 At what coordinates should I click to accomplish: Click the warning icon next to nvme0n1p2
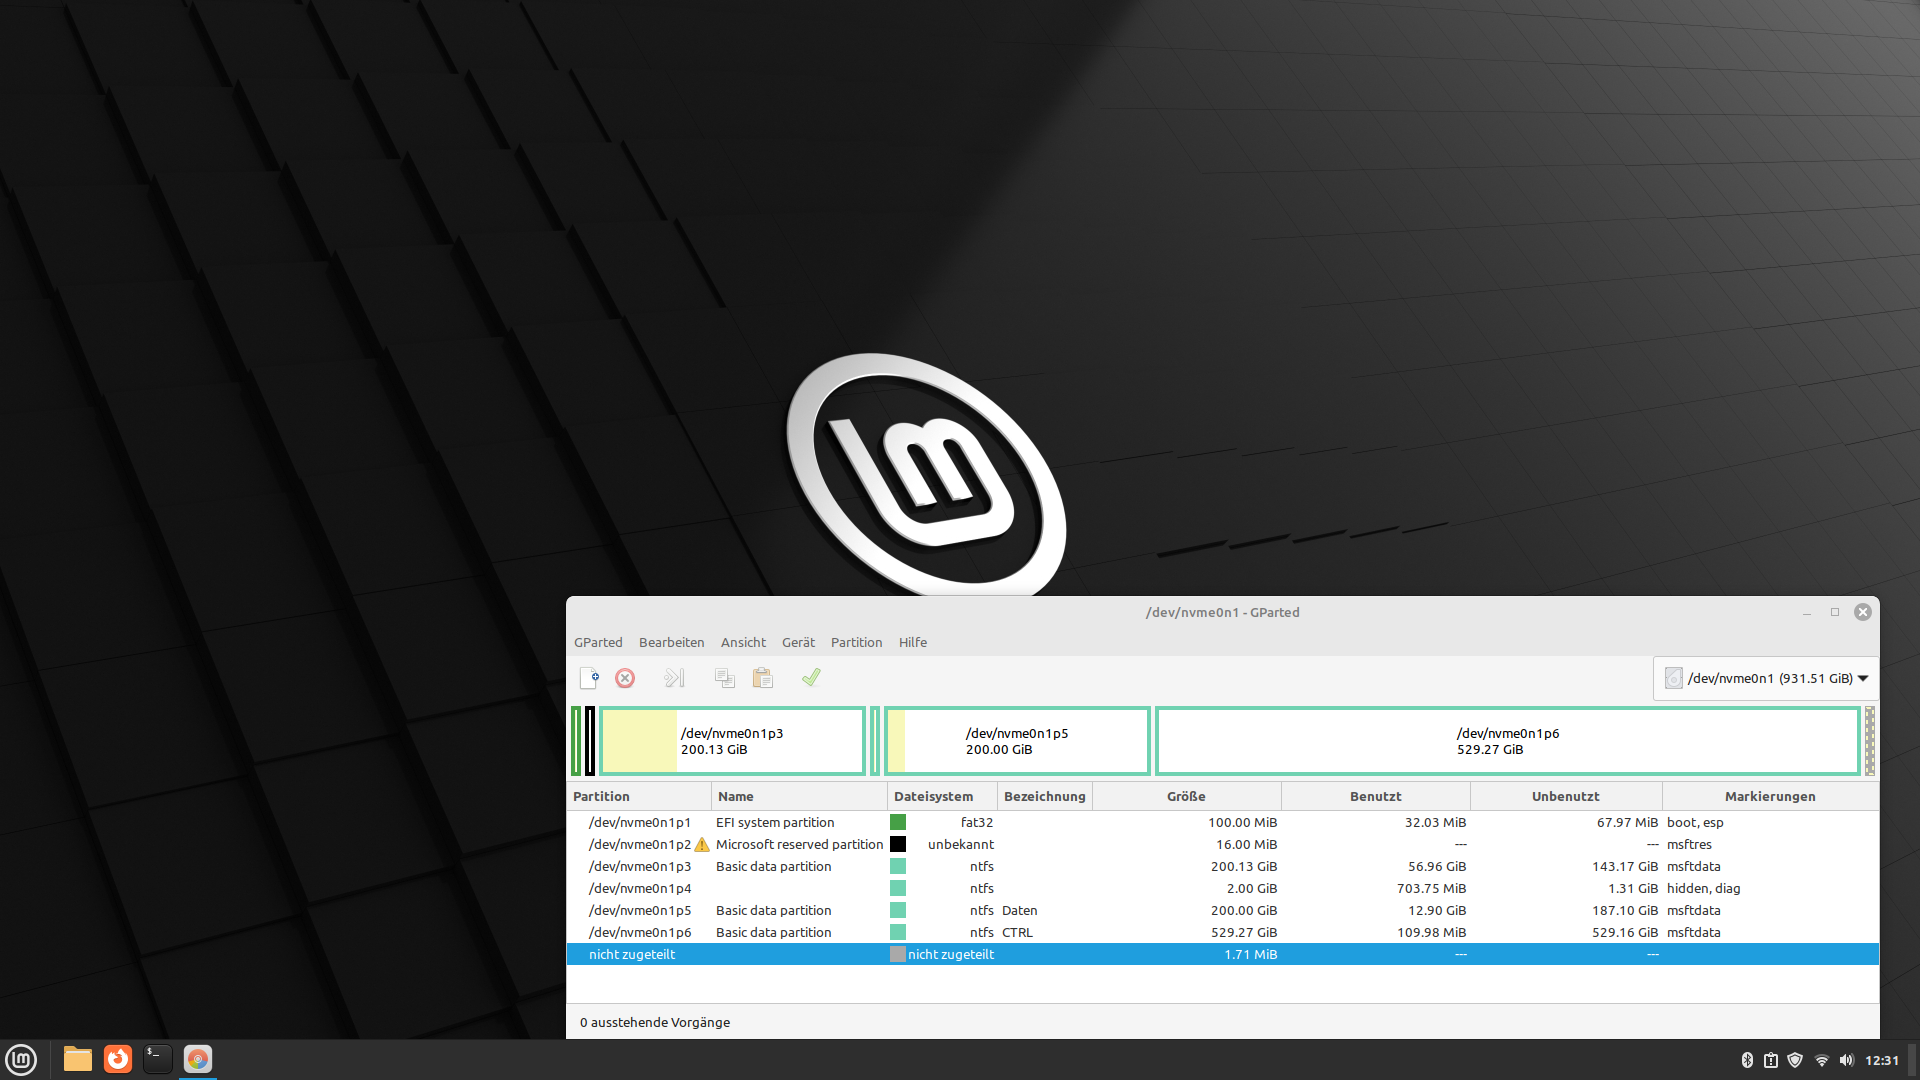coord(702,845)
